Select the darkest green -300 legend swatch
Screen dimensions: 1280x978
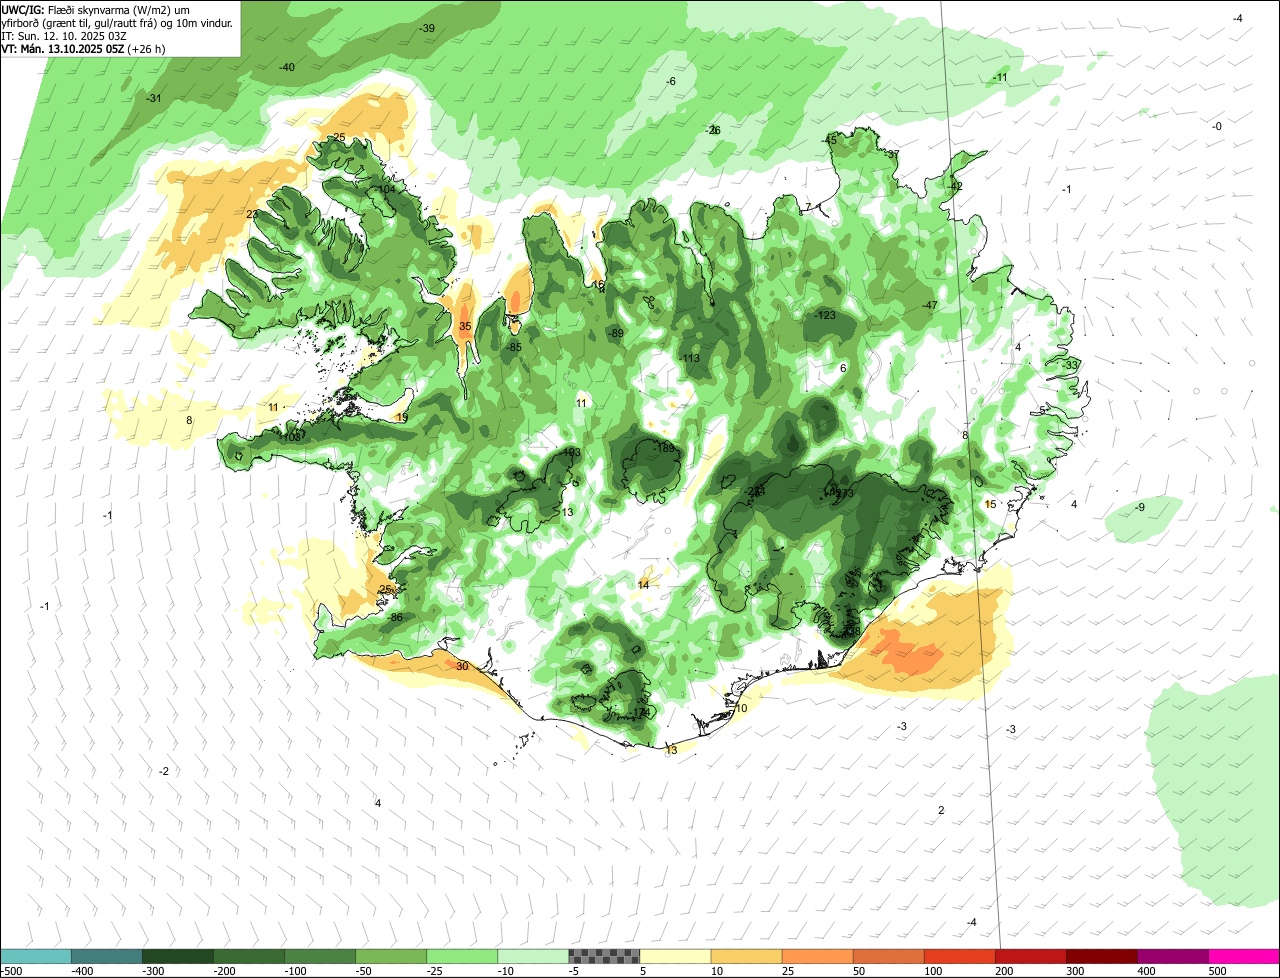click(178, 956)
